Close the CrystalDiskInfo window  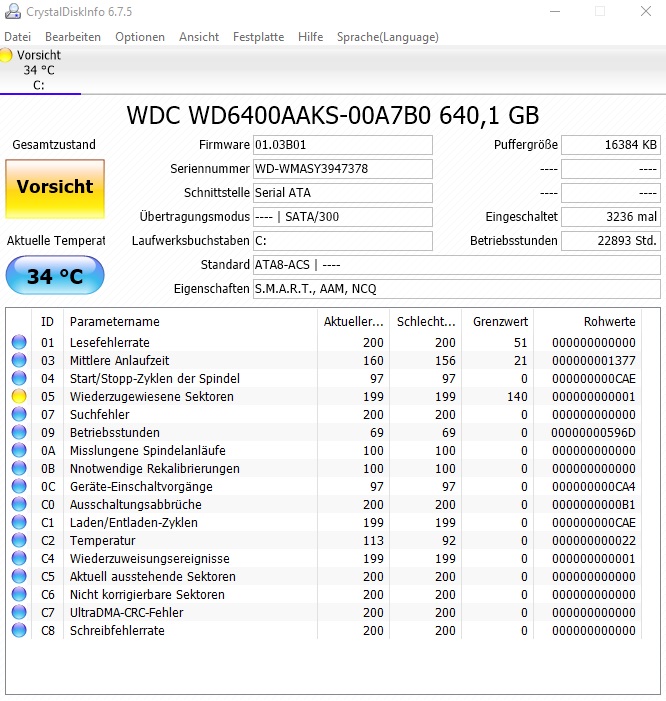click(x=645, y=11)
